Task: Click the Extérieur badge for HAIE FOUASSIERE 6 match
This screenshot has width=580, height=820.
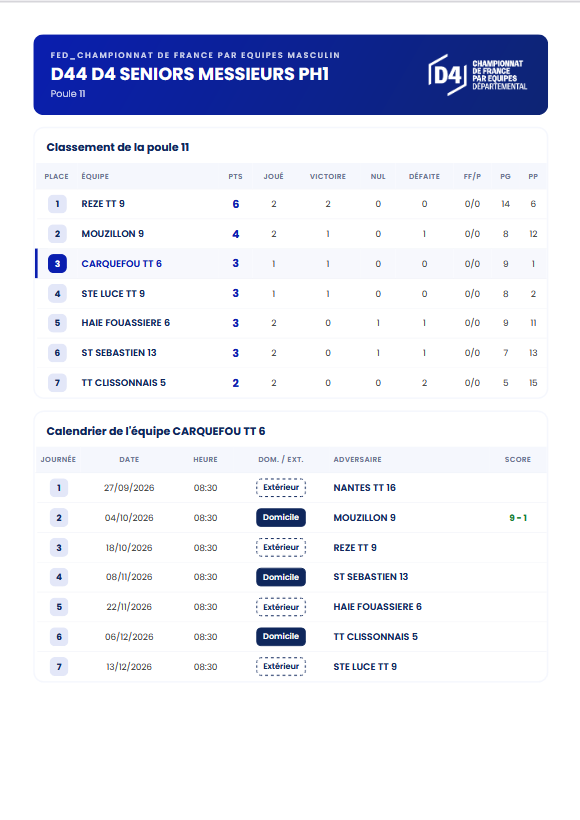Action: pyautogui.click(x=281, y=607)
